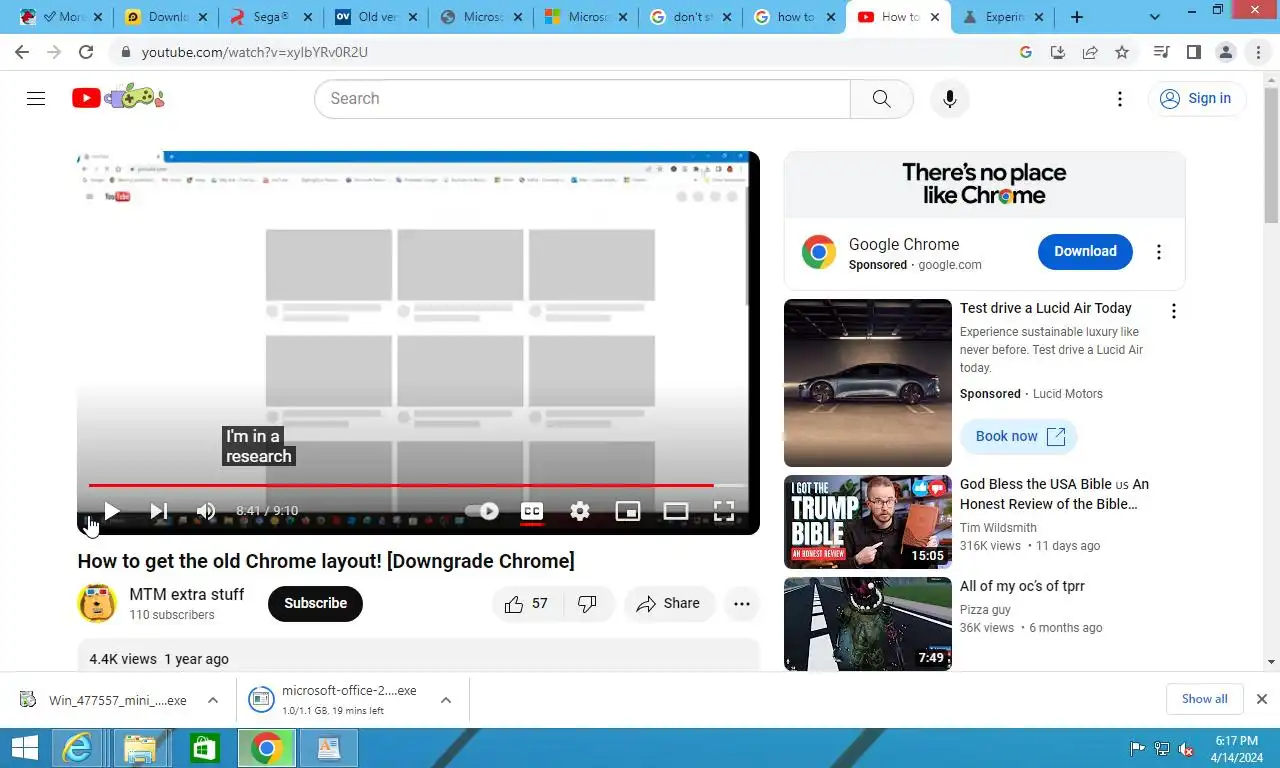Open Lucid Air car thumbnail
Image resolution: width=1280 pixels, height=768 pixels.
tap(868, 383)
